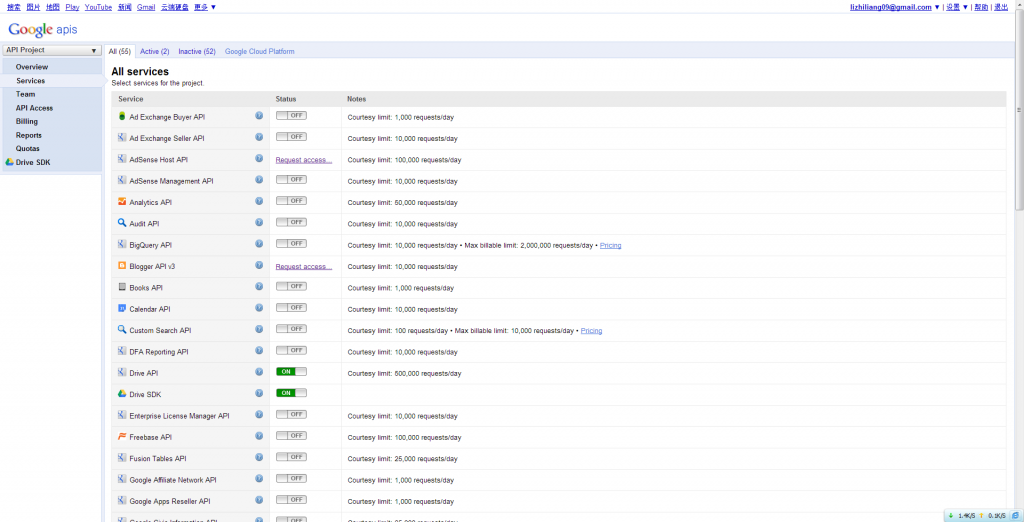
Task: Switch to the Active (2) tab
Action: 155,52
